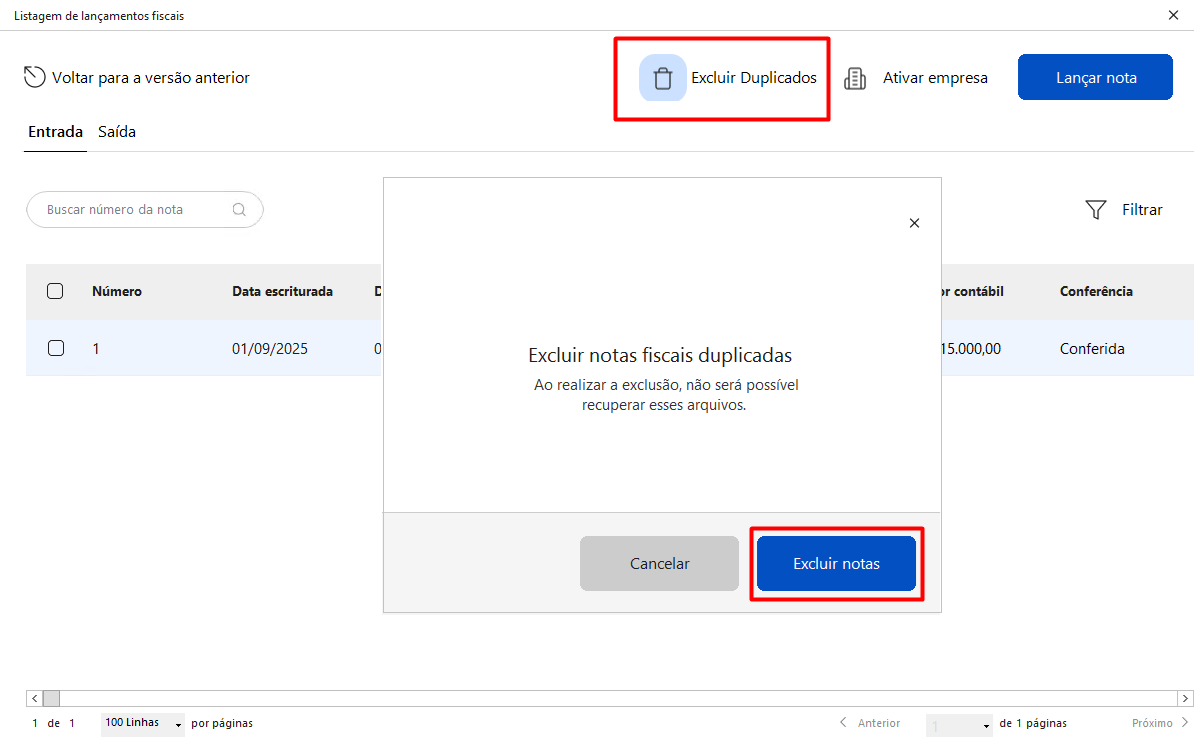Click the Voltar para a versão anterior icon
1194x743 pixels.
coord(34,77)
